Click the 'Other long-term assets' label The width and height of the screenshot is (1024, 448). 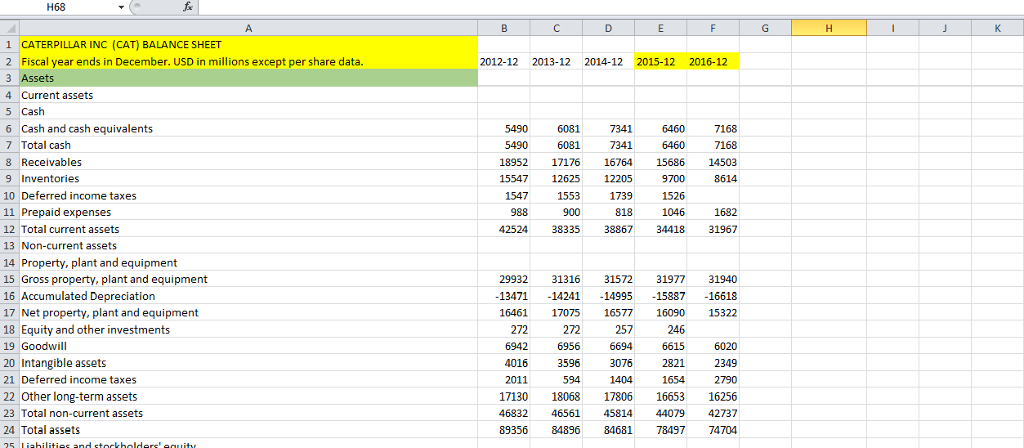pos(80,396)
